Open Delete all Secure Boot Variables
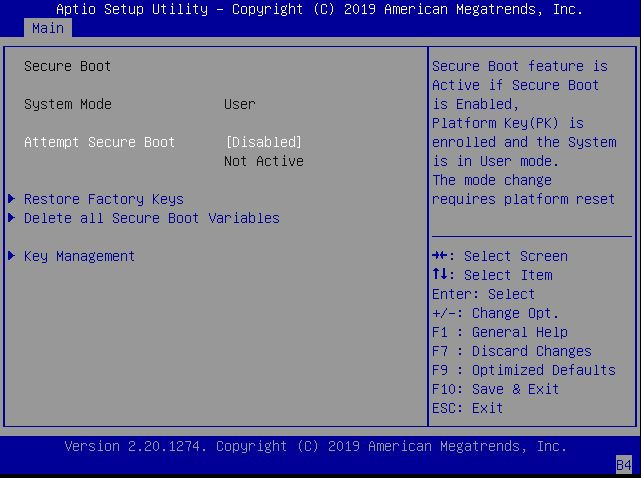This screenshot has height=478, width=641. click(152, 218)
